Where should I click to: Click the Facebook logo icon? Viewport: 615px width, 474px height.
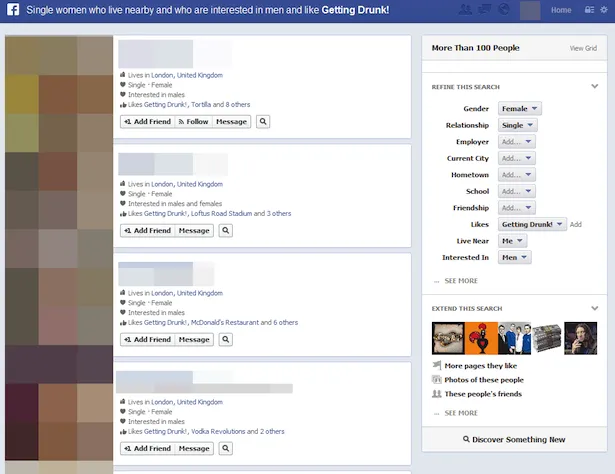(x=13, y=9)
